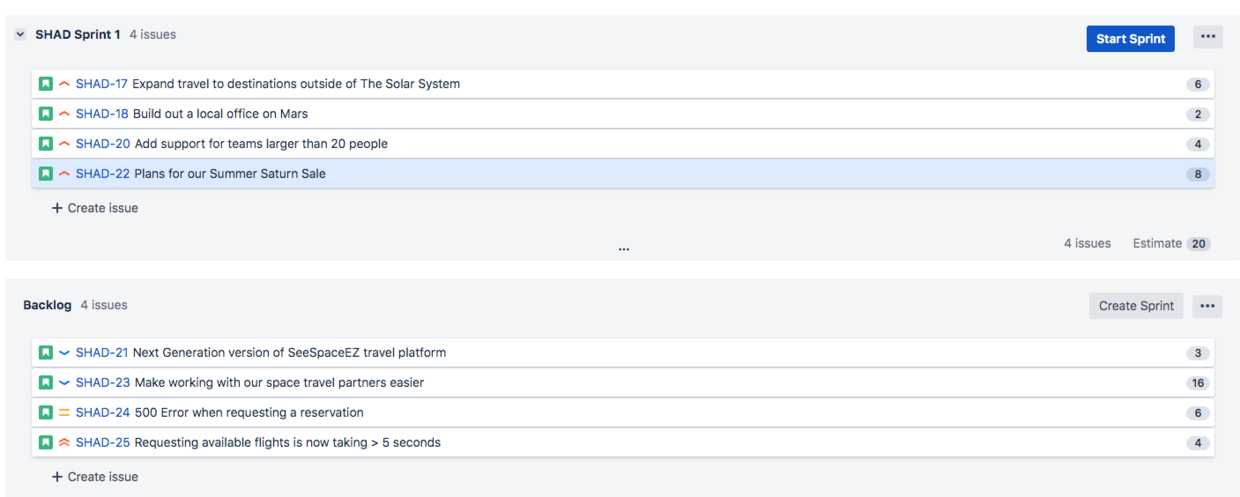Select the Summer Saturn Sale issue row
The image size is (1240, 497).
(600, 174)
